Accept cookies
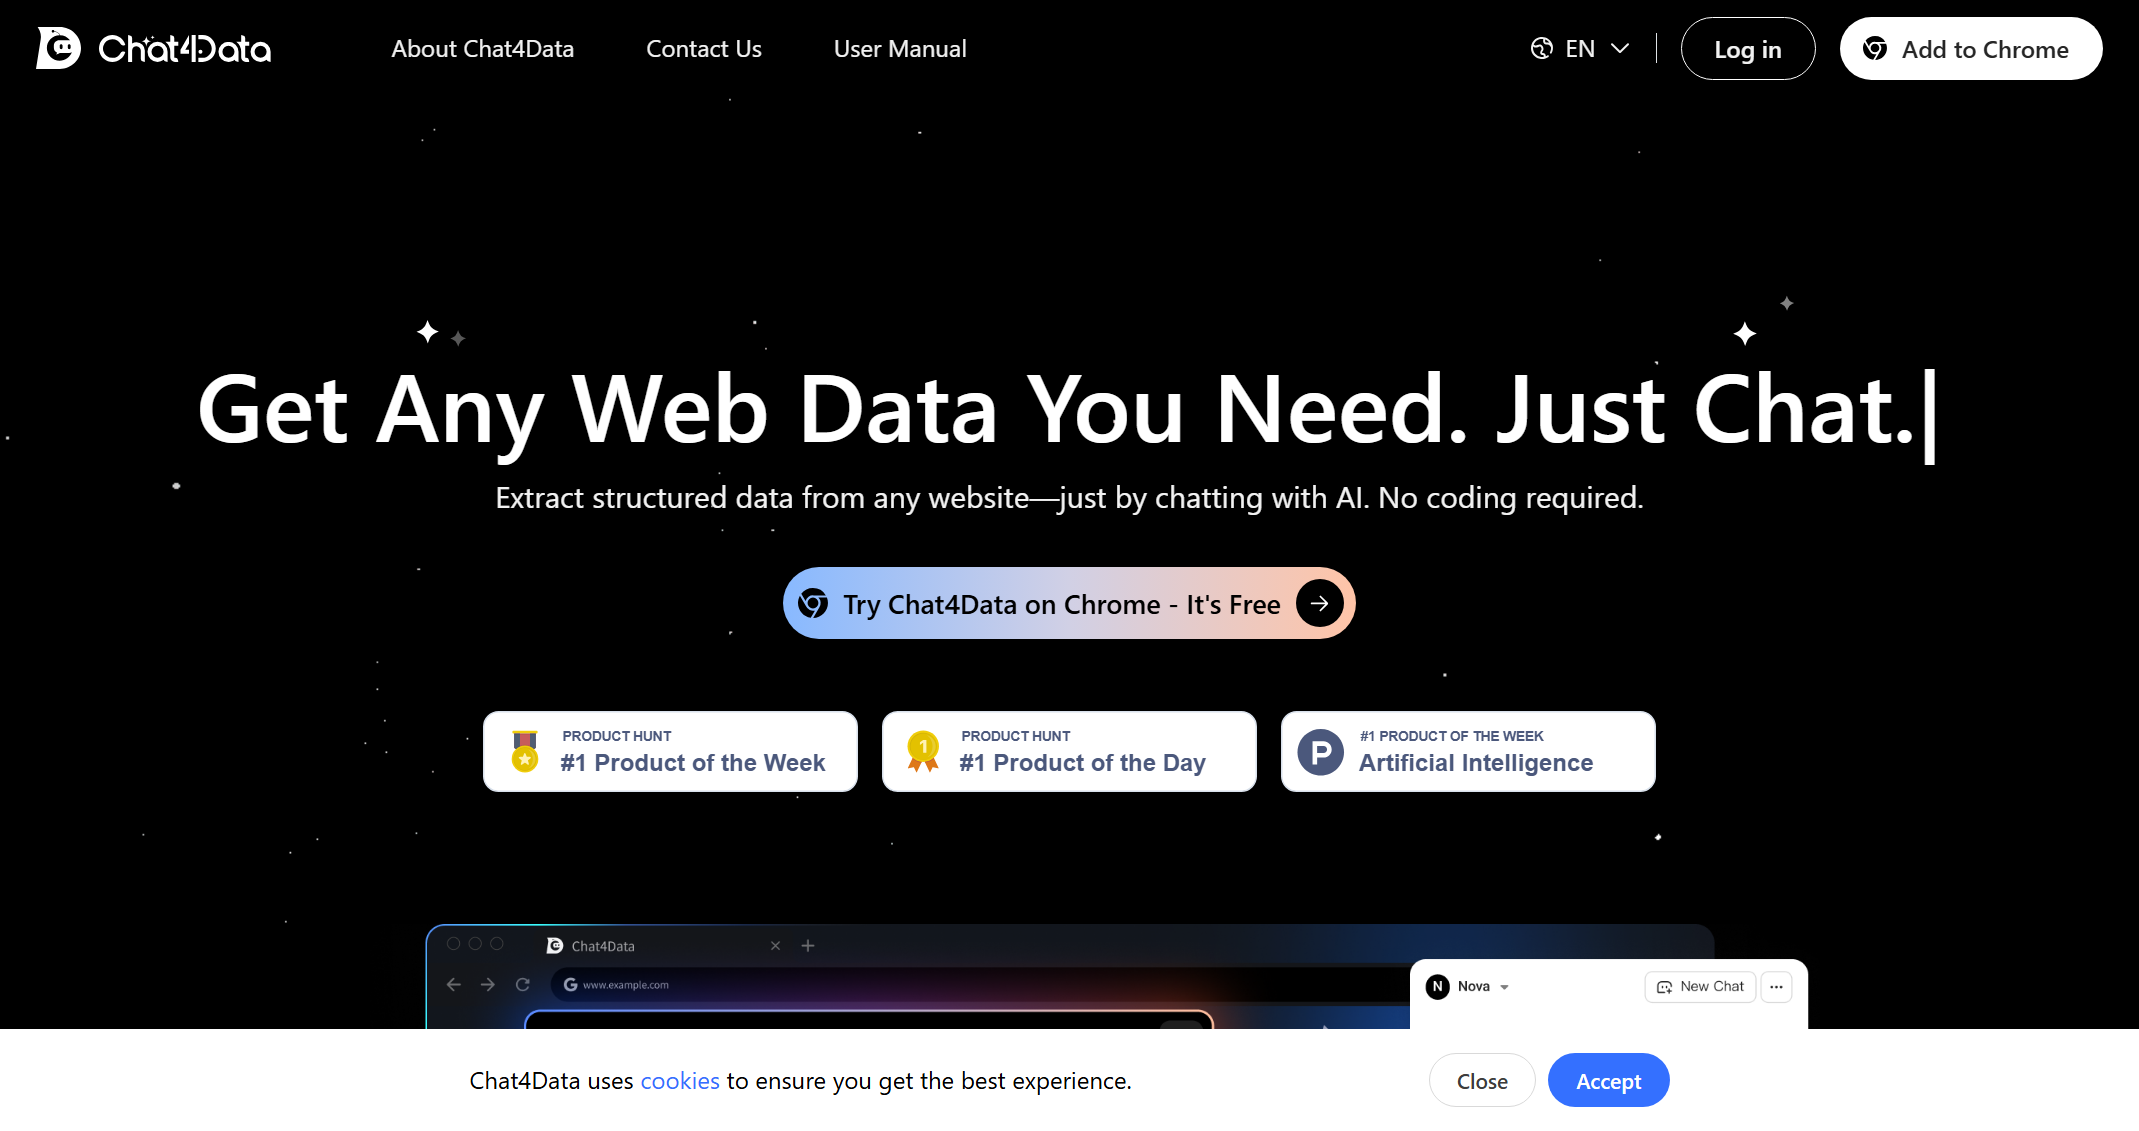Screen dimensions: 2139x1131 coord(1608,1080)
